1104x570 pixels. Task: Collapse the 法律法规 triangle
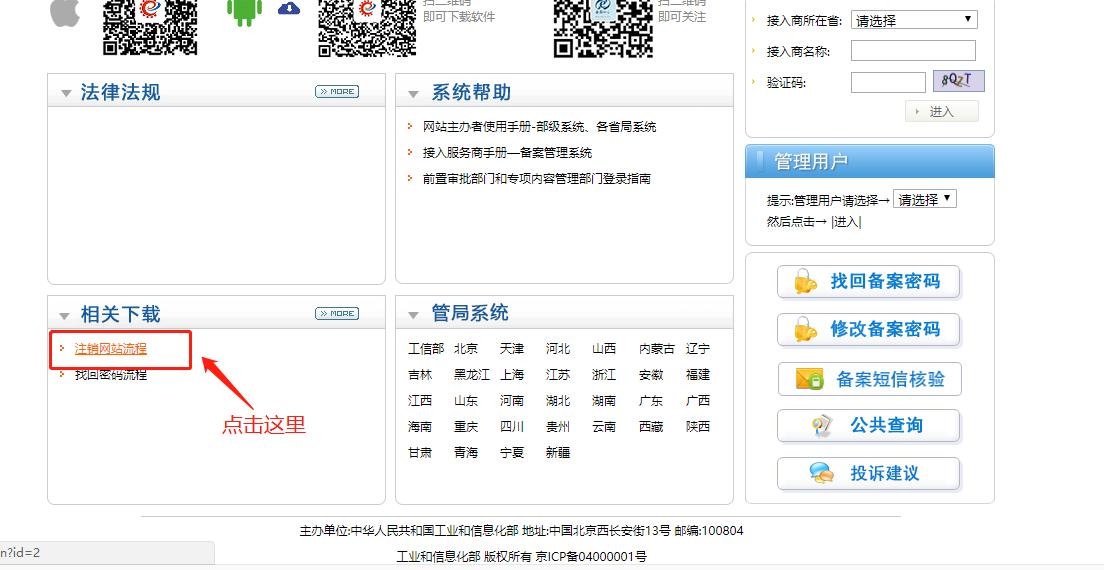click(66, 93)
